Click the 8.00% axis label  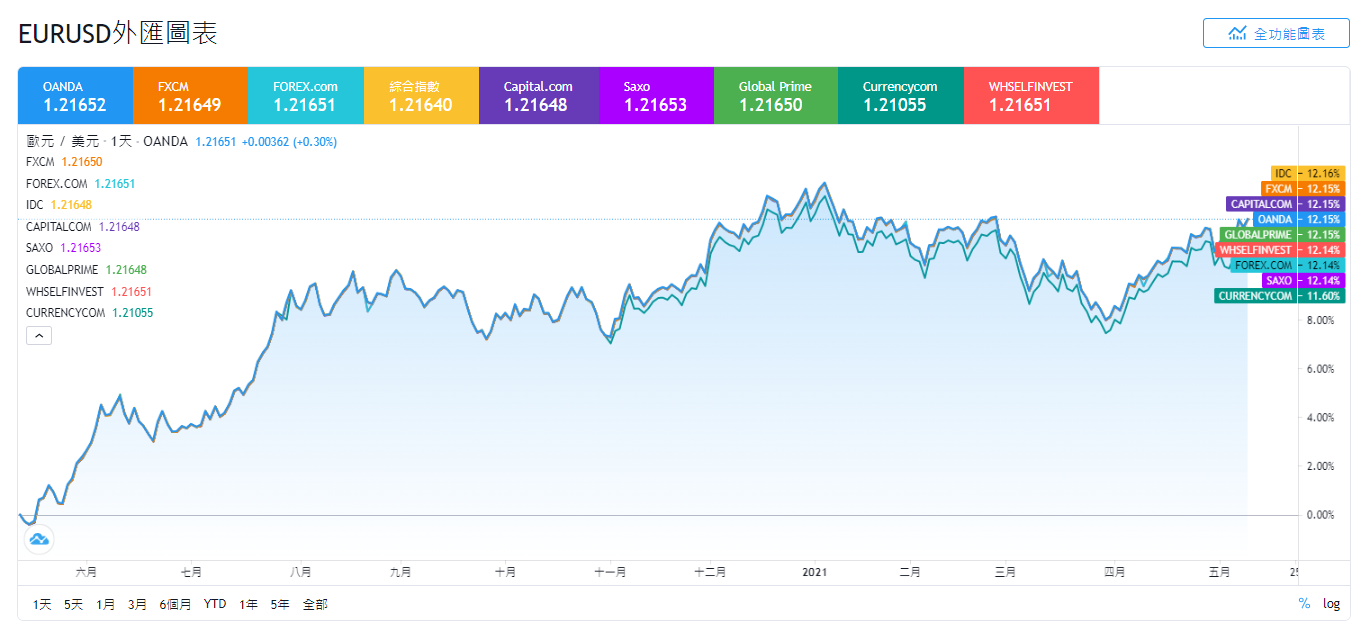click(1320, 320)
